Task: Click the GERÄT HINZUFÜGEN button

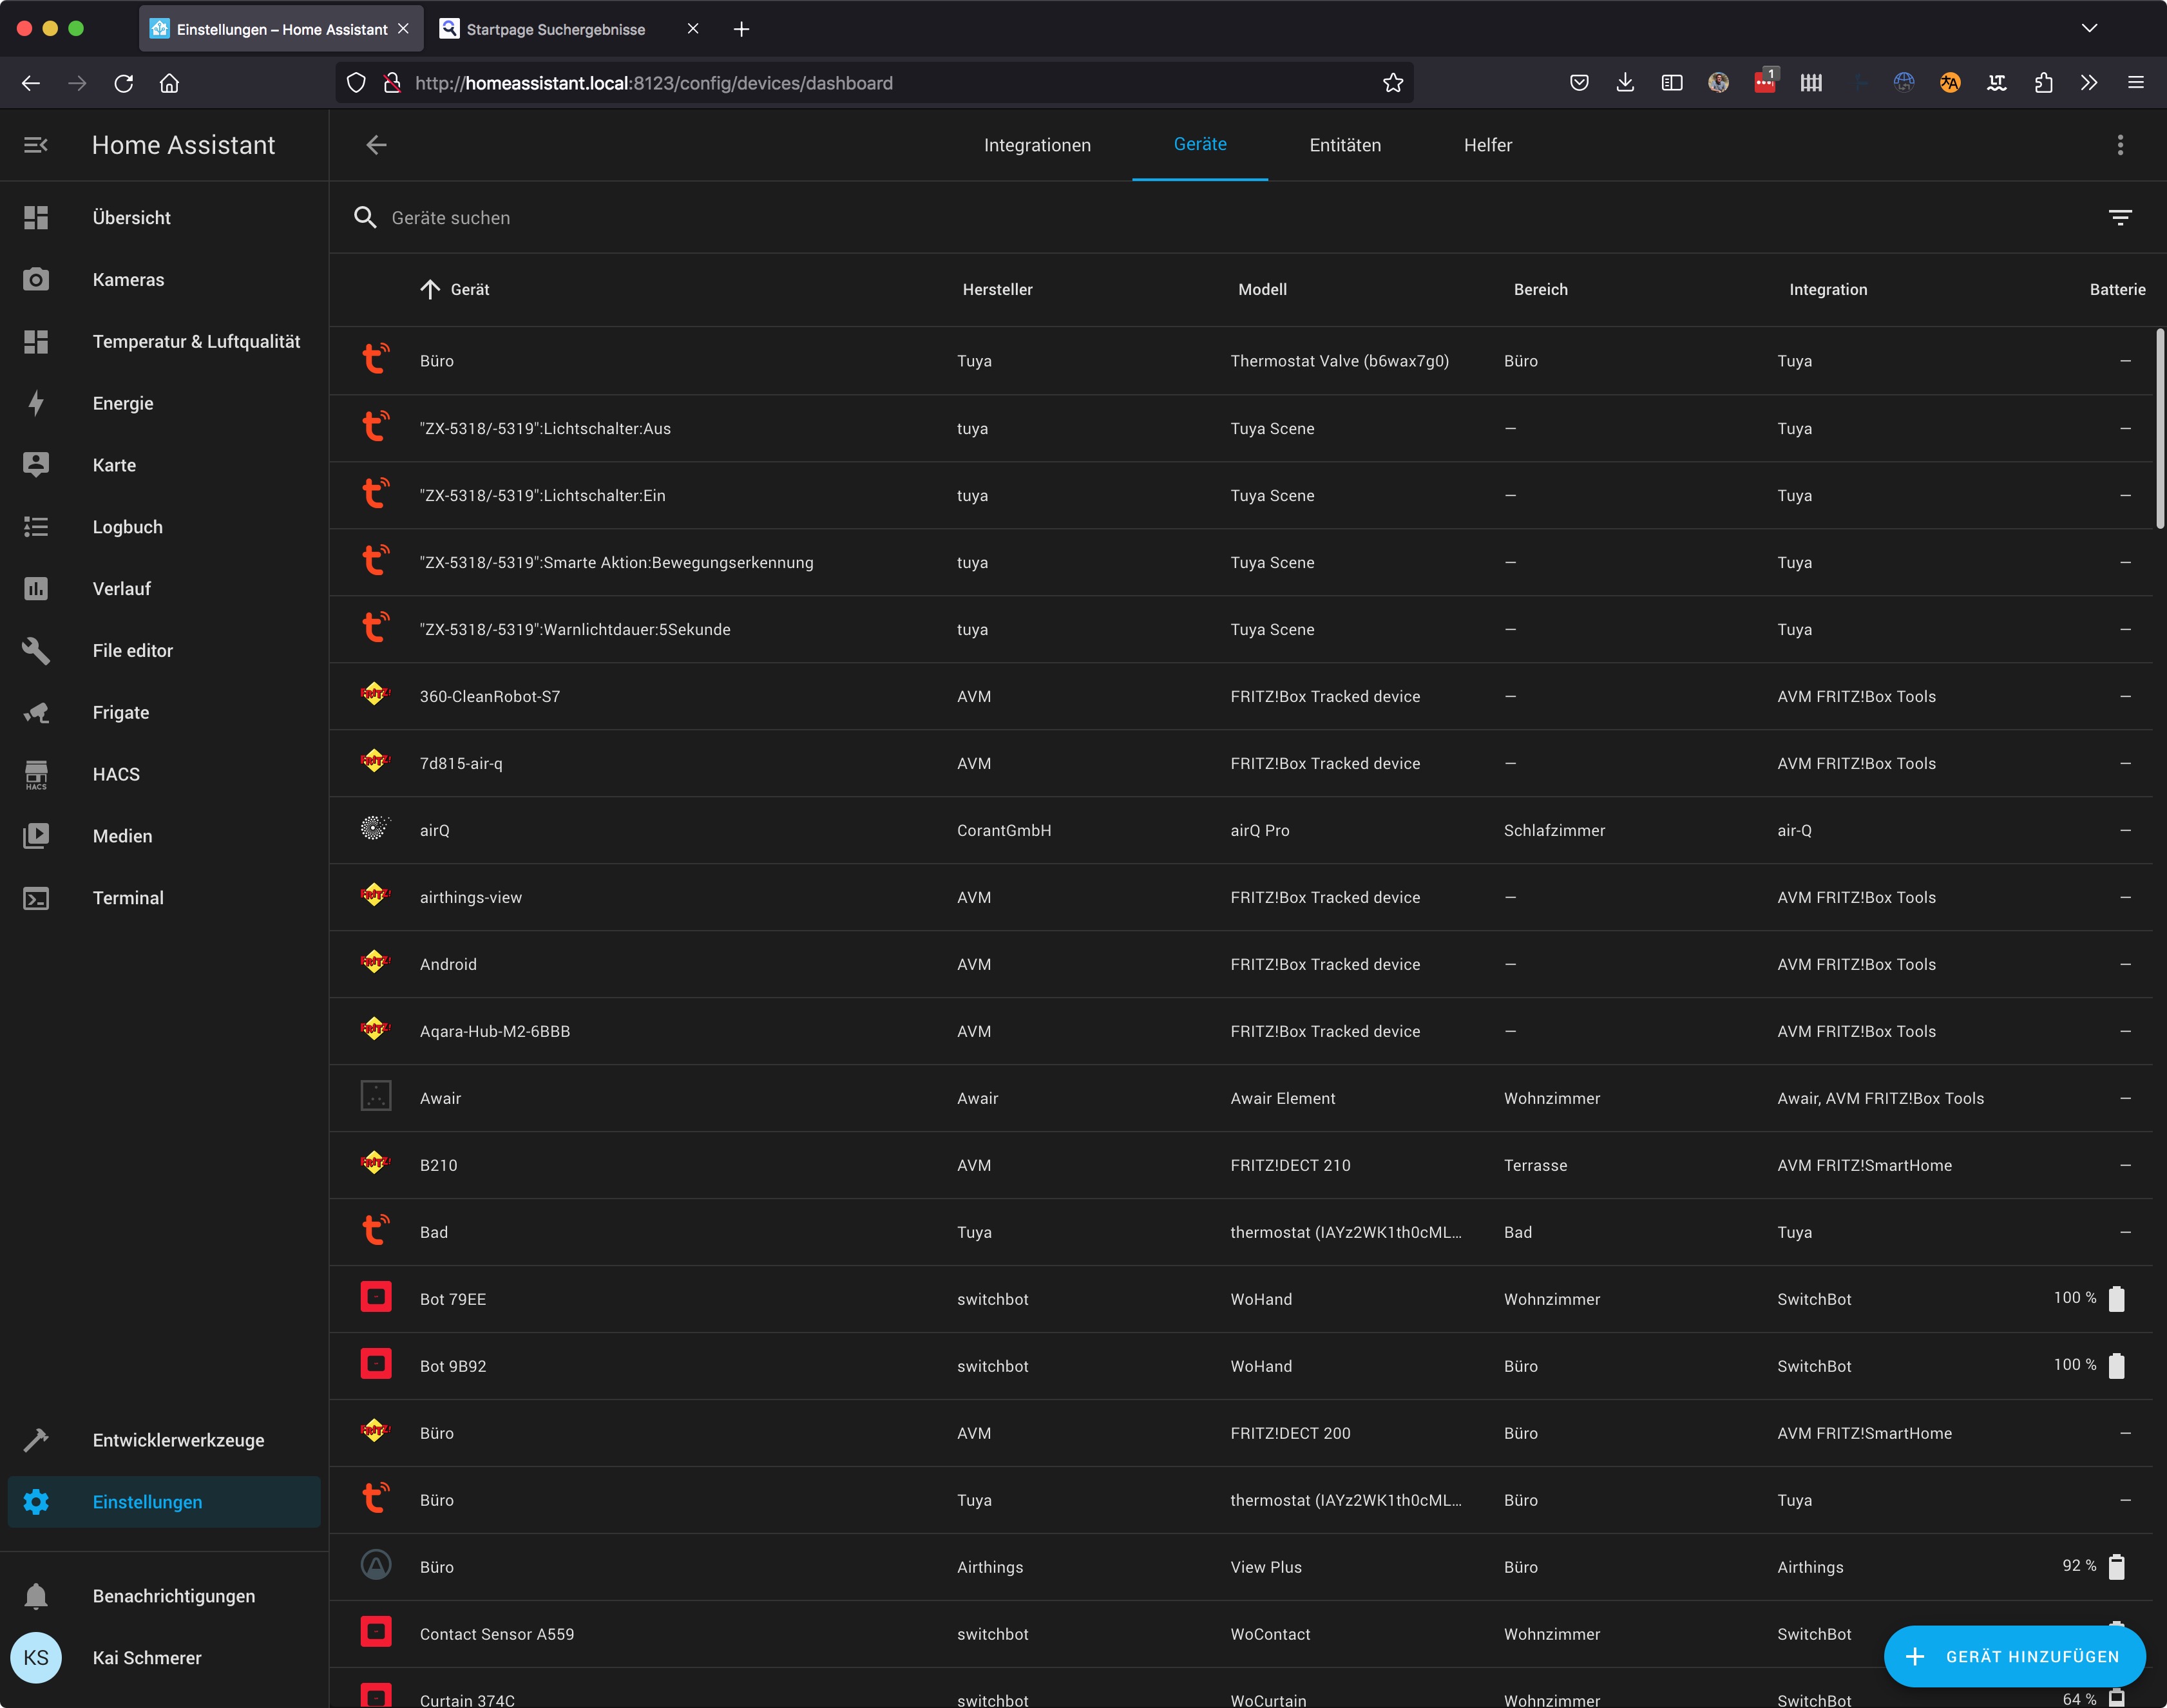Action: pos(2014,1656)
